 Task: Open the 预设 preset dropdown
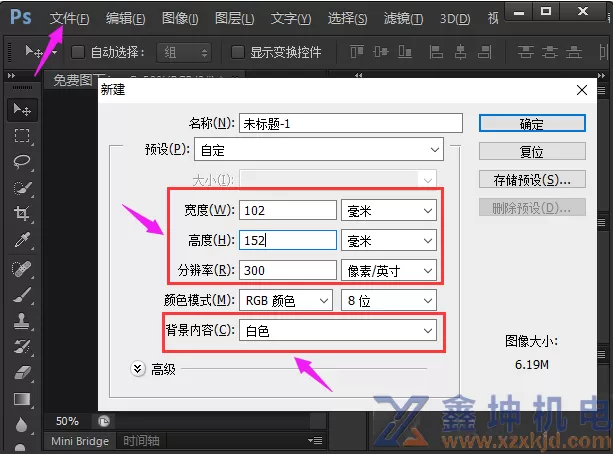319,150
